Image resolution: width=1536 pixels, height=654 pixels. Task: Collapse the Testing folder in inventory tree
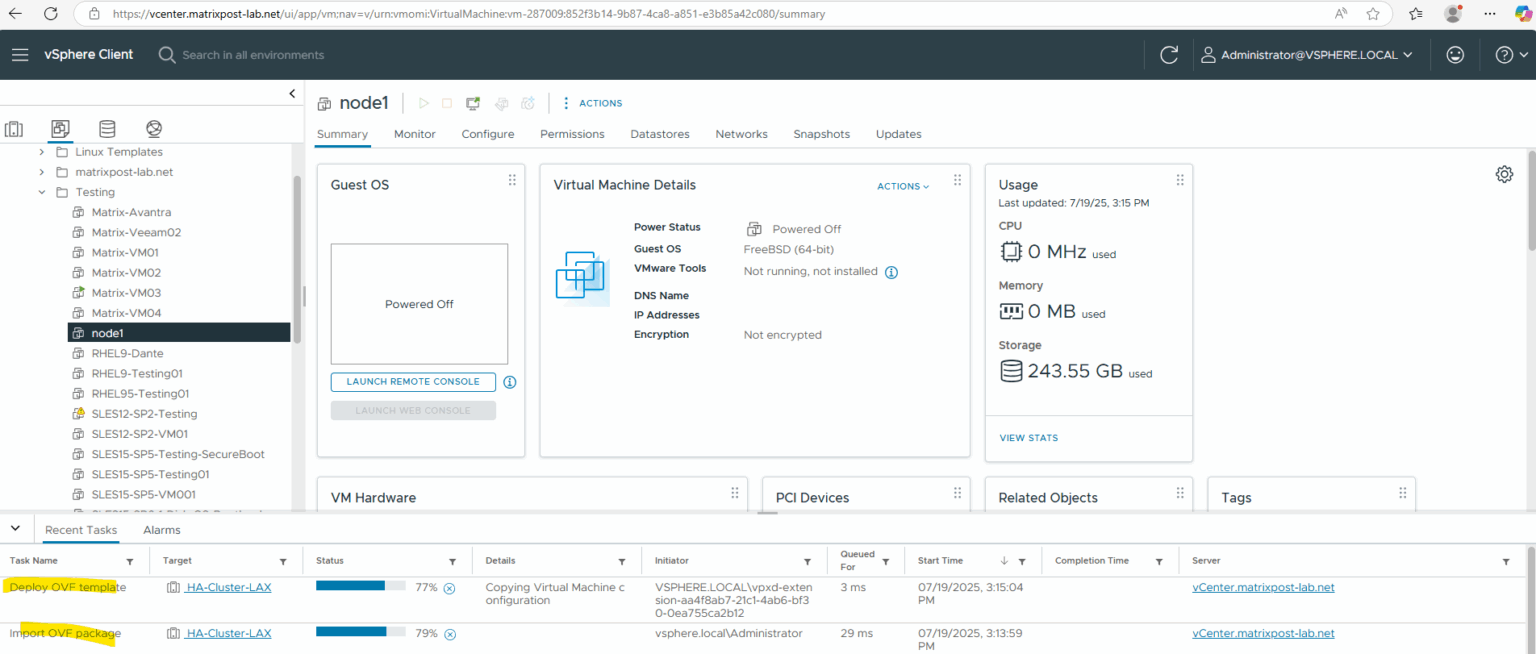point(41,191)
